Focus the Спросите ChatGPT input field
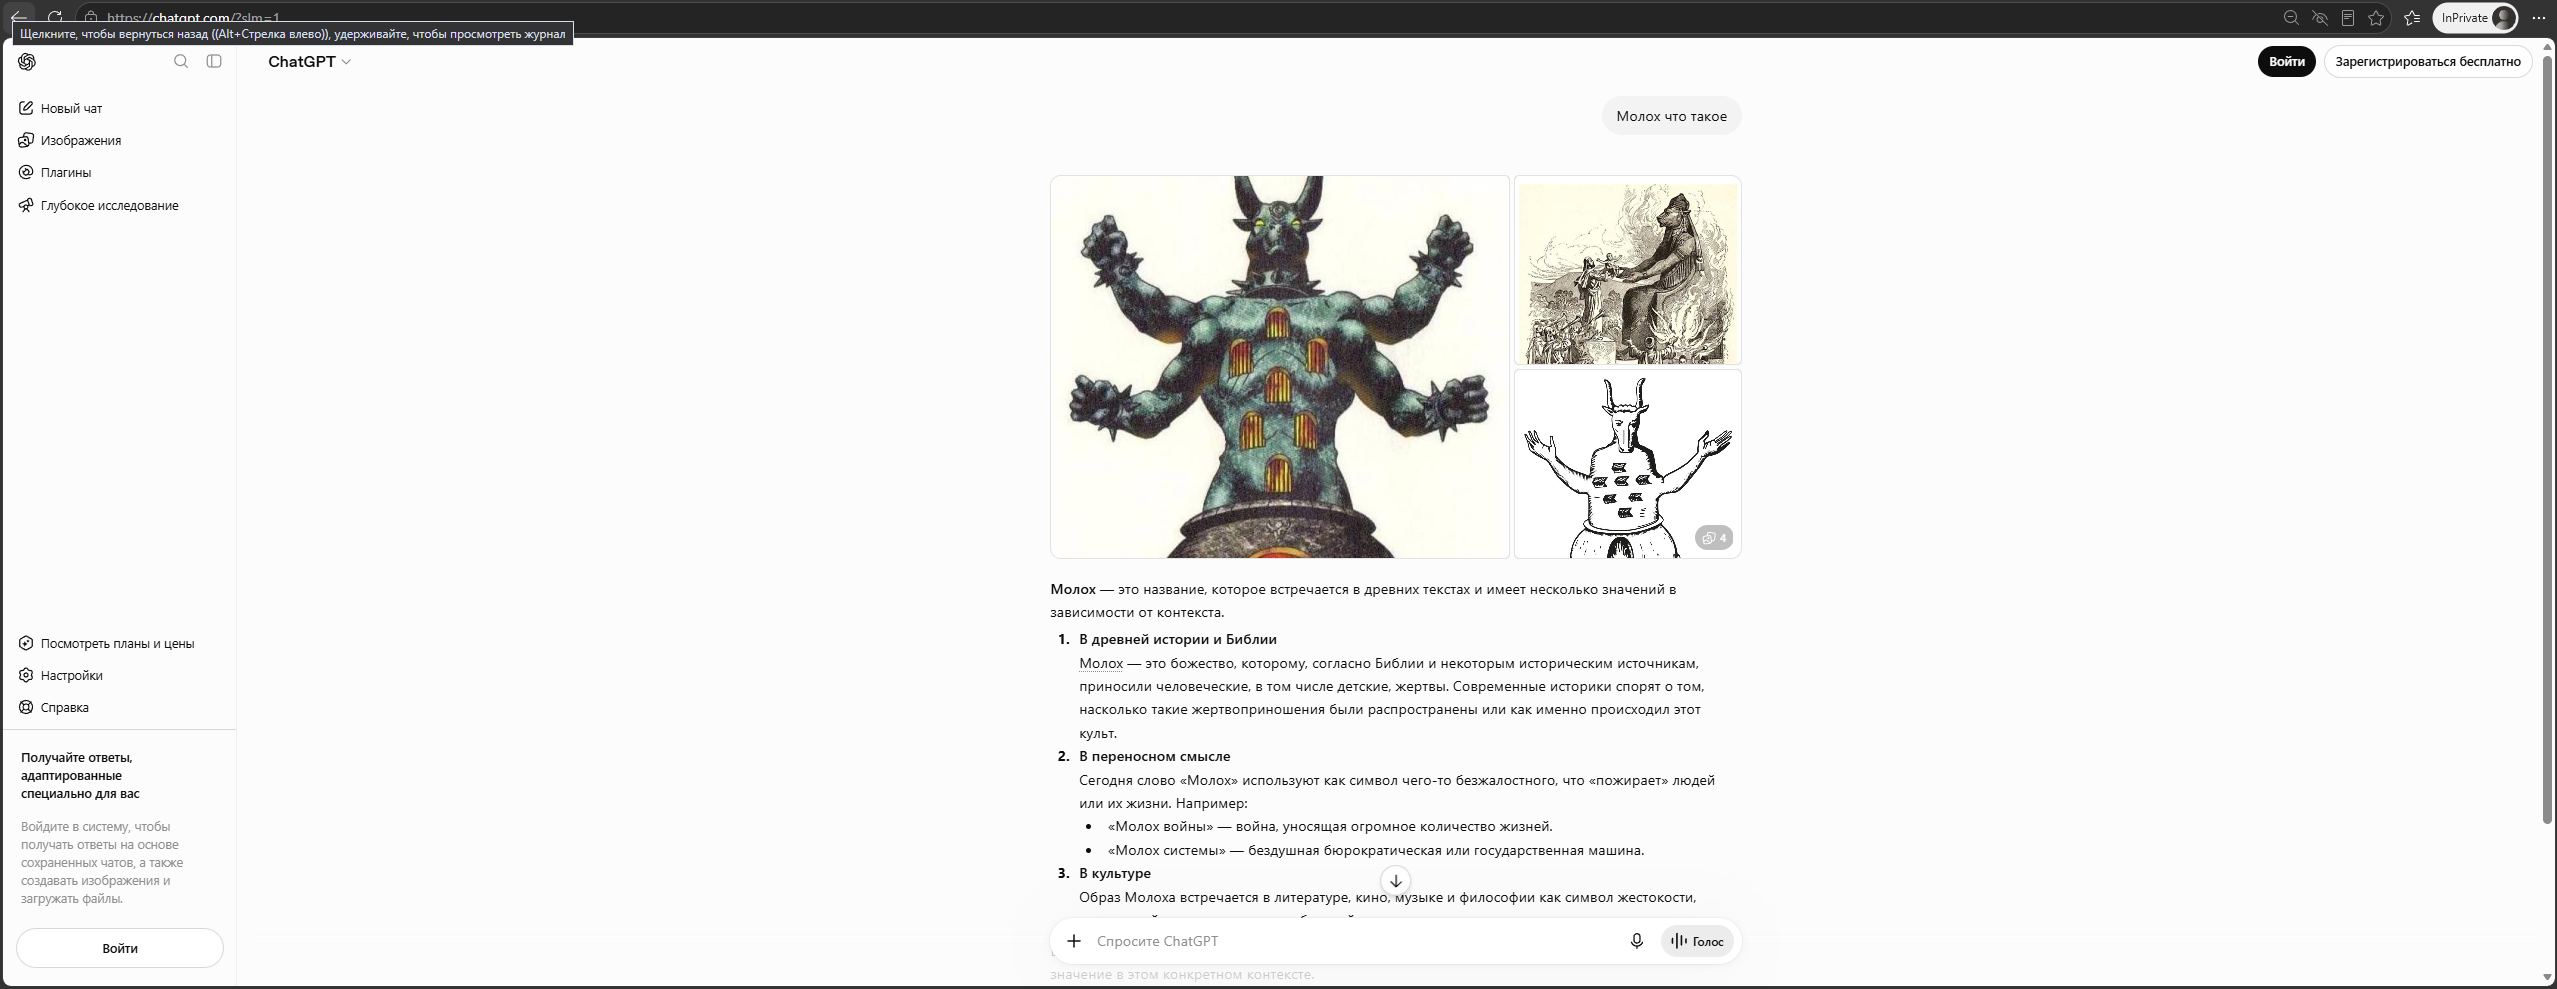Viewport: 2557px width, 989px height. point(1355,941)
